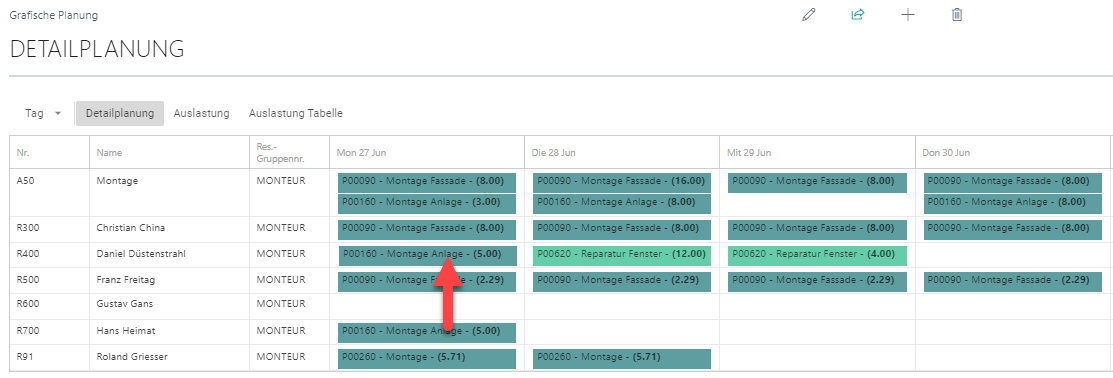The height and width of the screenshot is (378, 1113).
Task: Click the pencil edit icon
Action: click(808, 15)
